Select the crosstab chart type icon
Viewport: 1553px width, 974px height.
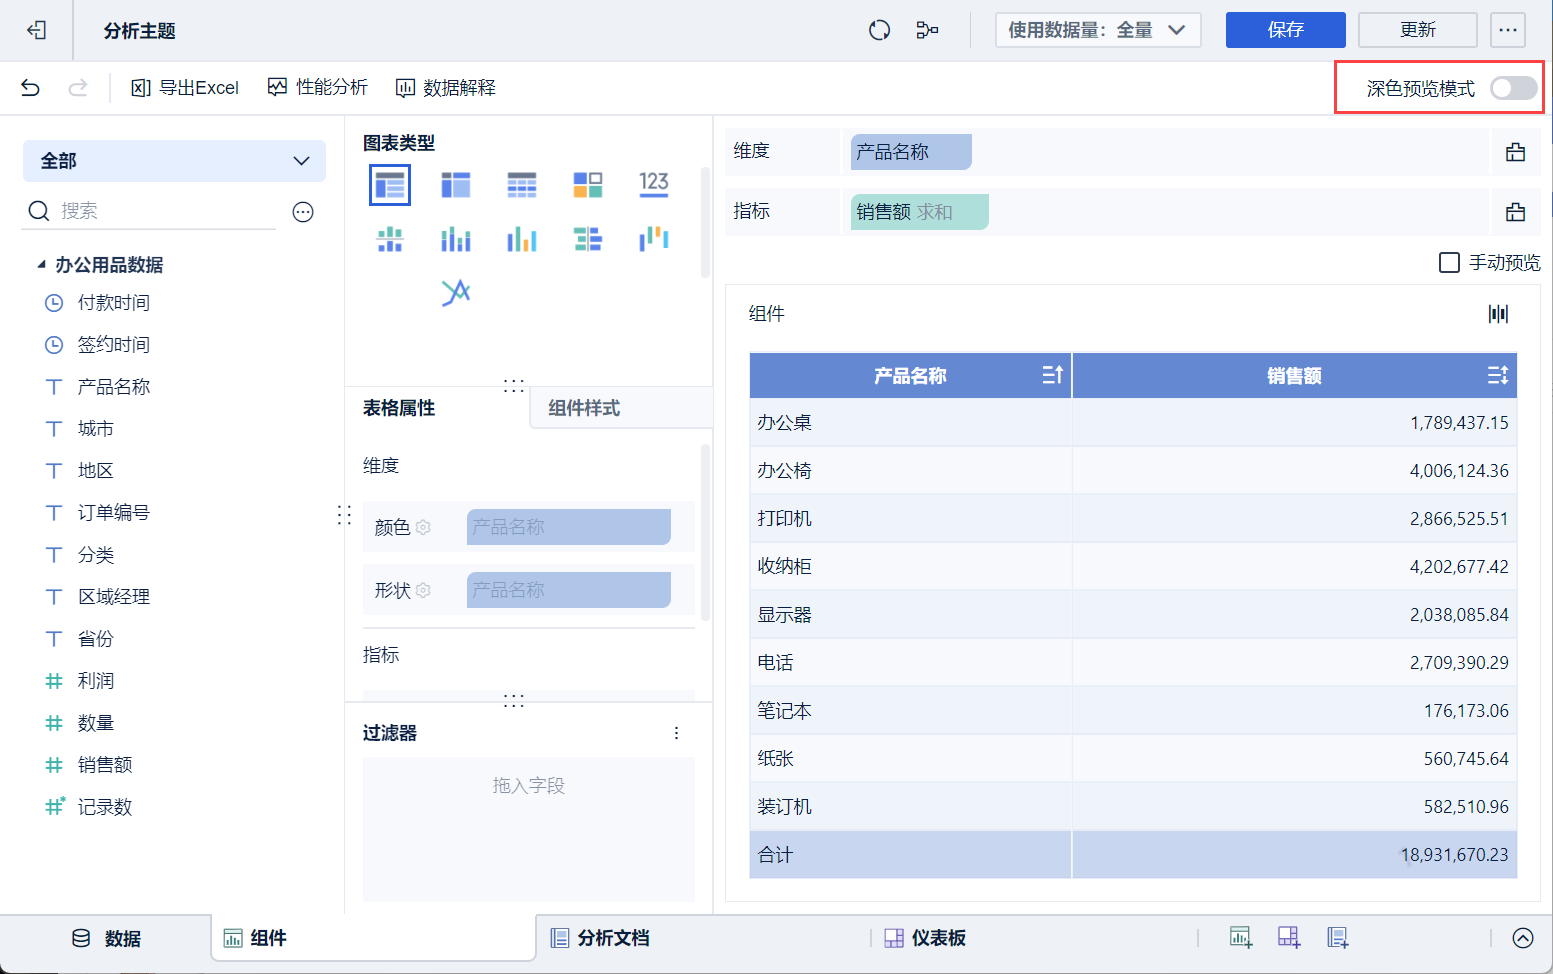point(455,185)
